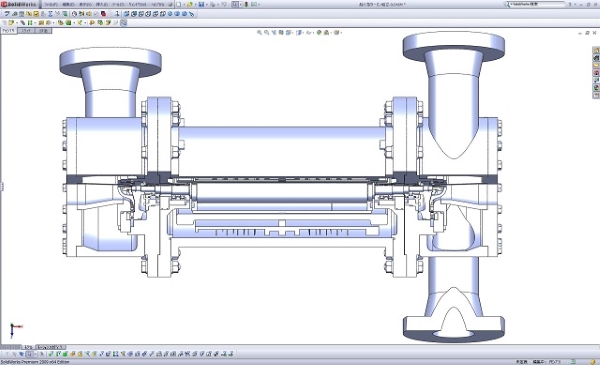Open the first menu next to SolidWorks logo
This screenshot has width=600, height=365.
click(x=52, y=5)
